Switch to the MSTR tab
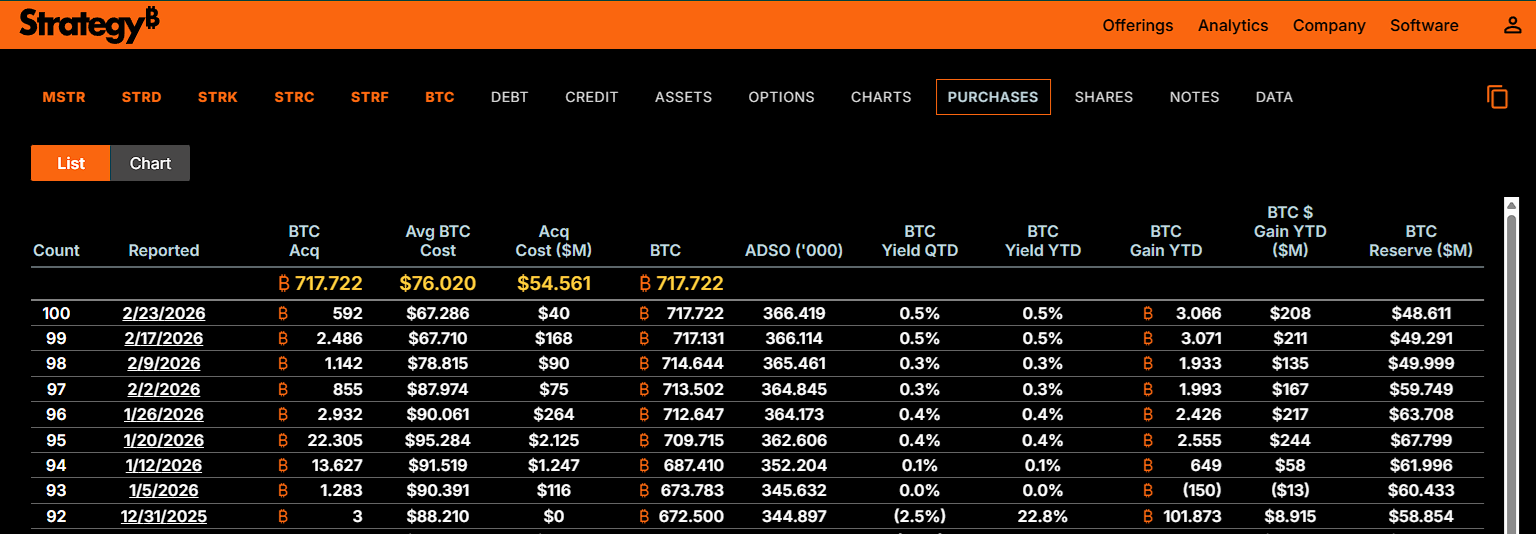 point(64,97)
